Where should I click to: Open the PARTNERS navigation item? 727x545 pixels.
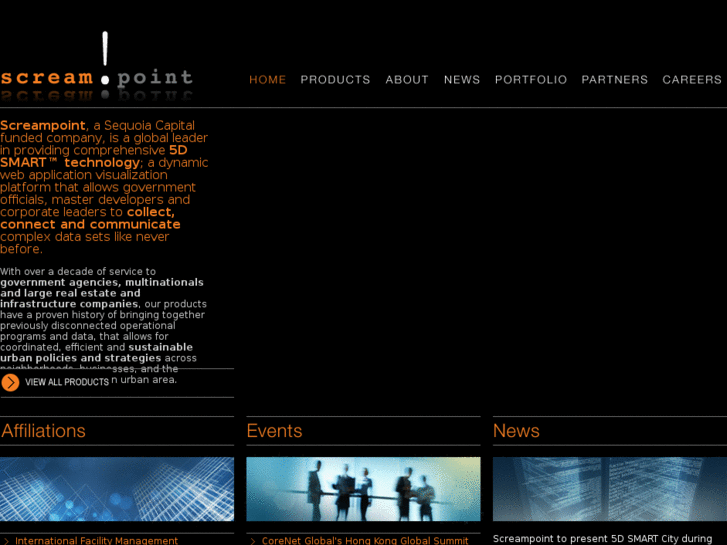(x=614, y=80)
